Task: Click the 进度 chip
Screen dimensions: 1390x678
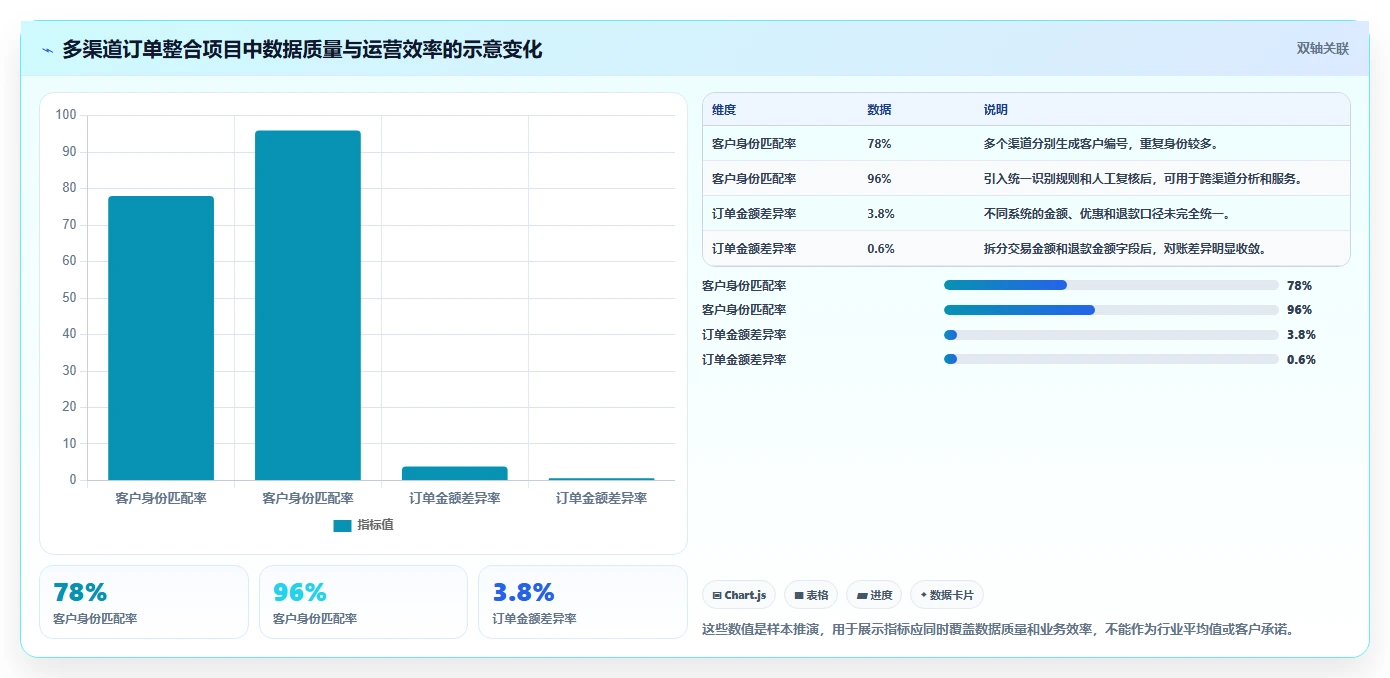Action: (x=874, y=595)
